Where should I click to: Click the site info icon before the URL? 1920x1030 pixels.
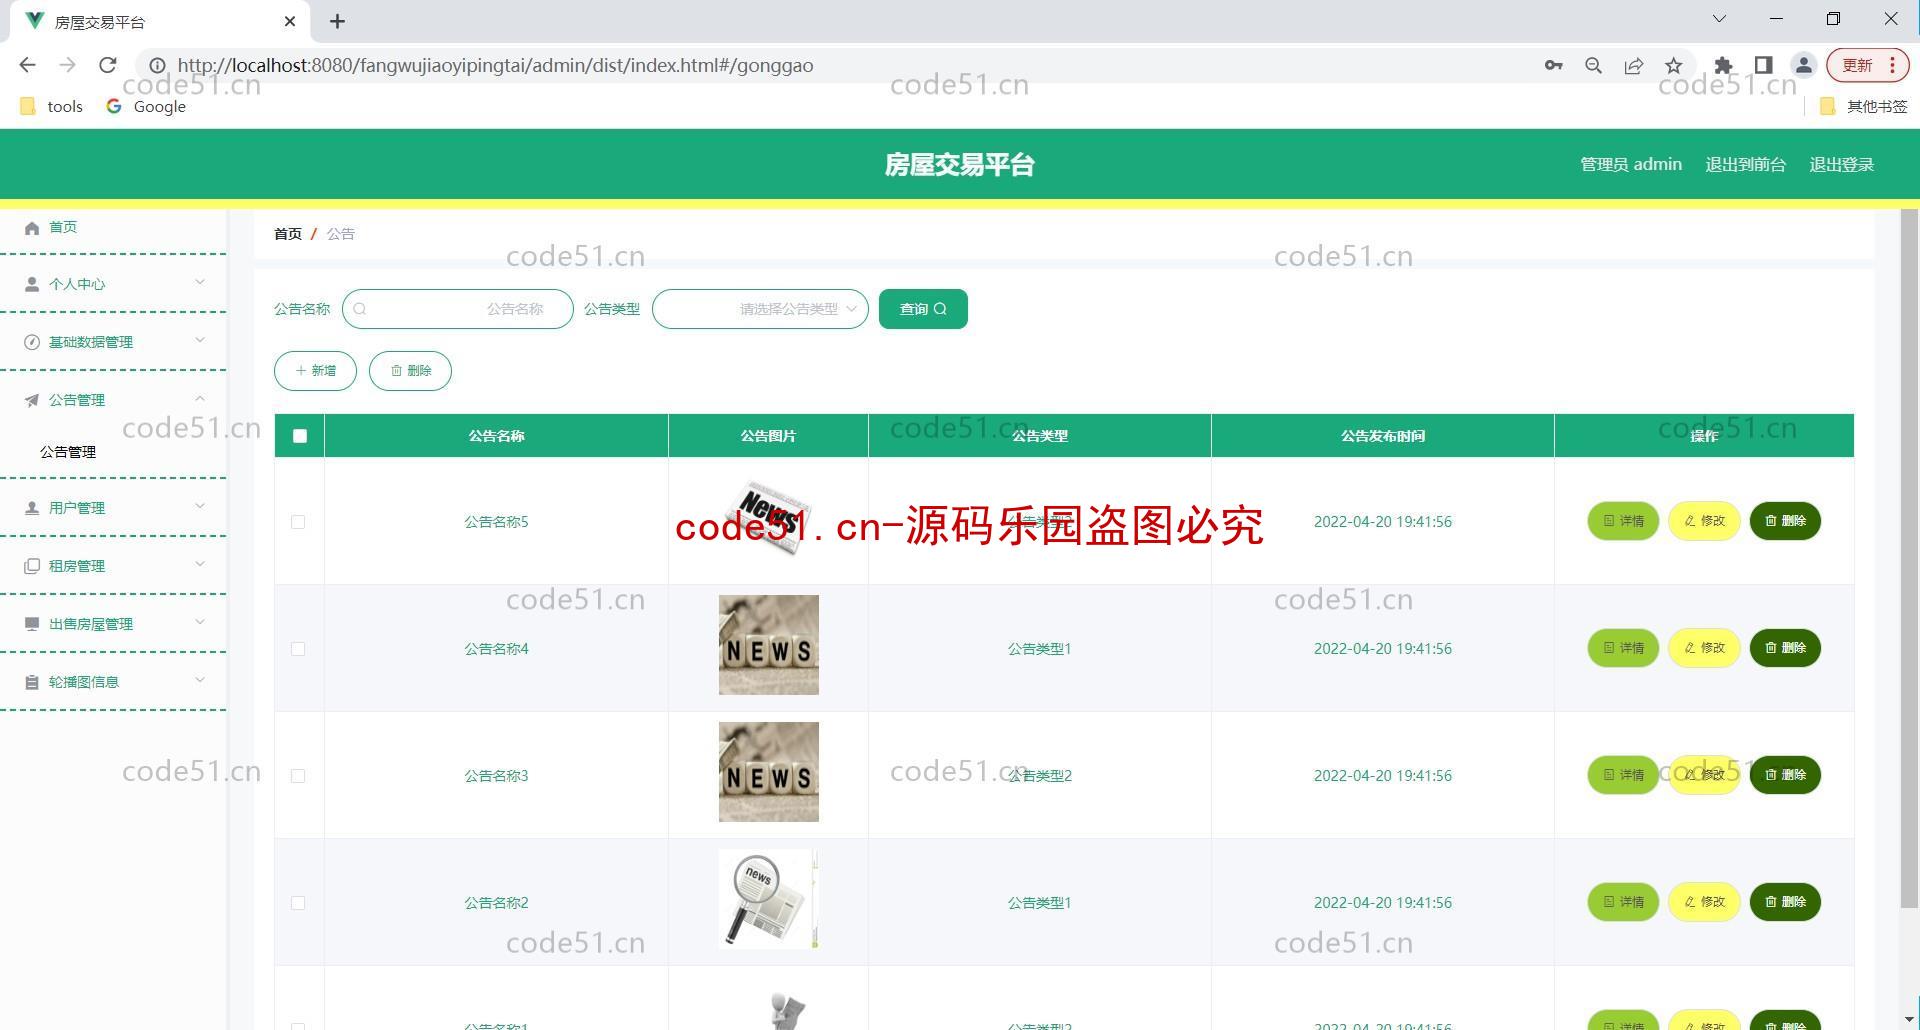tap(157, 65)
